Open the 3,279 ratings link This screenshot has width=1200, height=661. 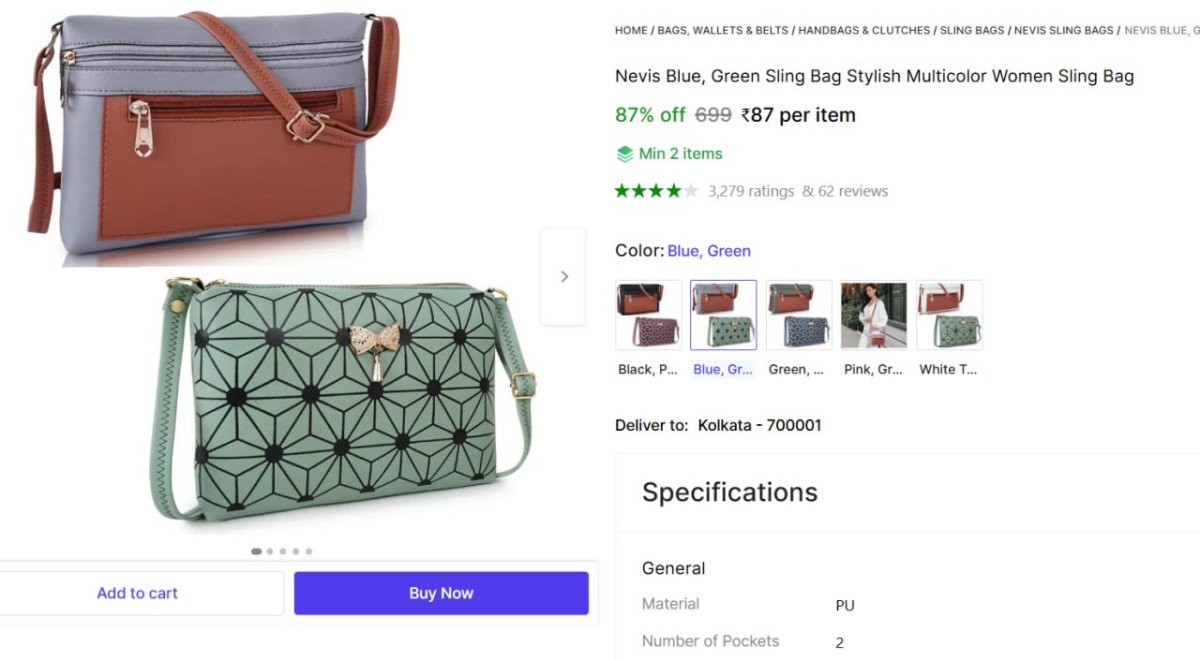(751, 191)
